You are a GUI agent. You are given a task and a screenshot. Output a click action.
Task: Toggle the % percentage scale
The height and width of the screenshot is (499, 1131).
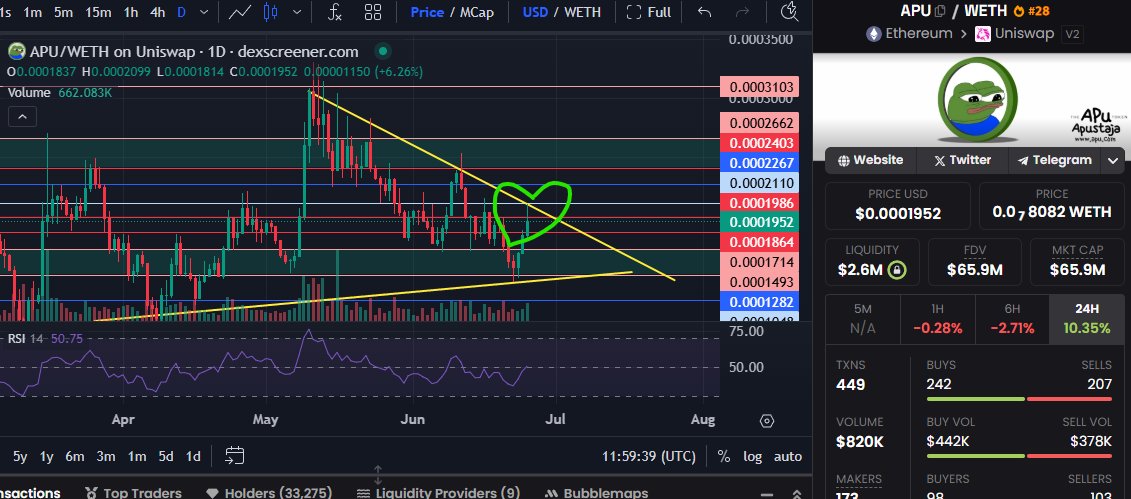(x=723, y=456)
